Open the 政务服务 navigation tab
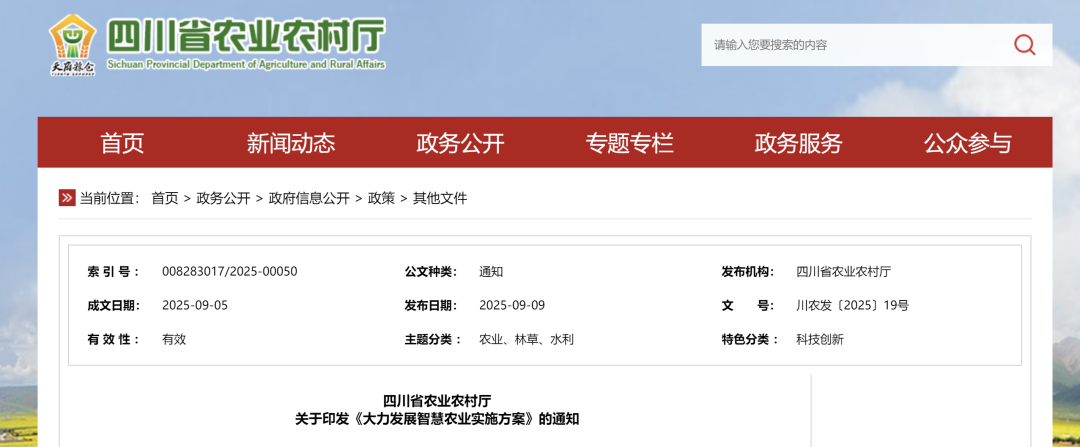 (x=798, y=143)
